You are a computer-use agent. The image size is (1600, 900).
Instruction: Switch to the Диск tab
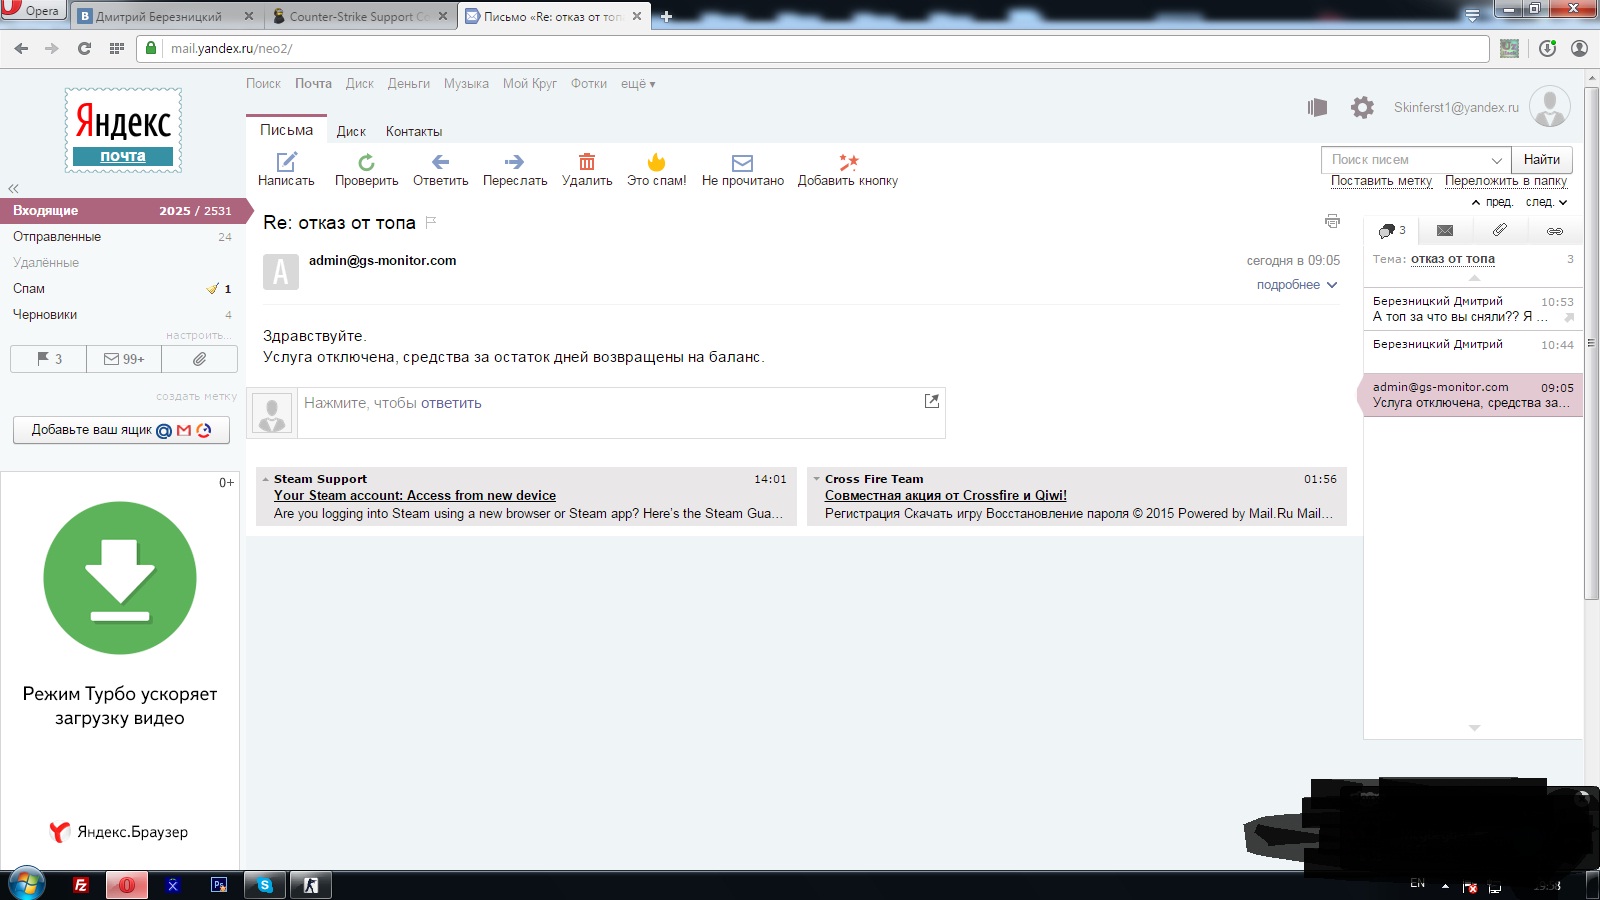click(x=351, y=131)
